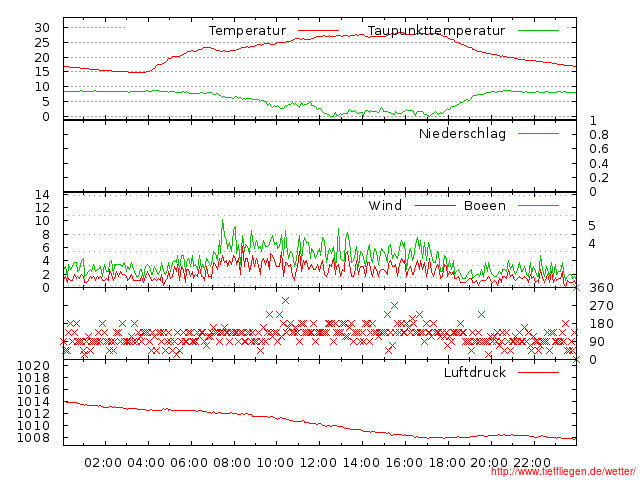Click the 180 wind direction axis value
The height and width of the screenshot is (480, 640).
tap(601, 324)
